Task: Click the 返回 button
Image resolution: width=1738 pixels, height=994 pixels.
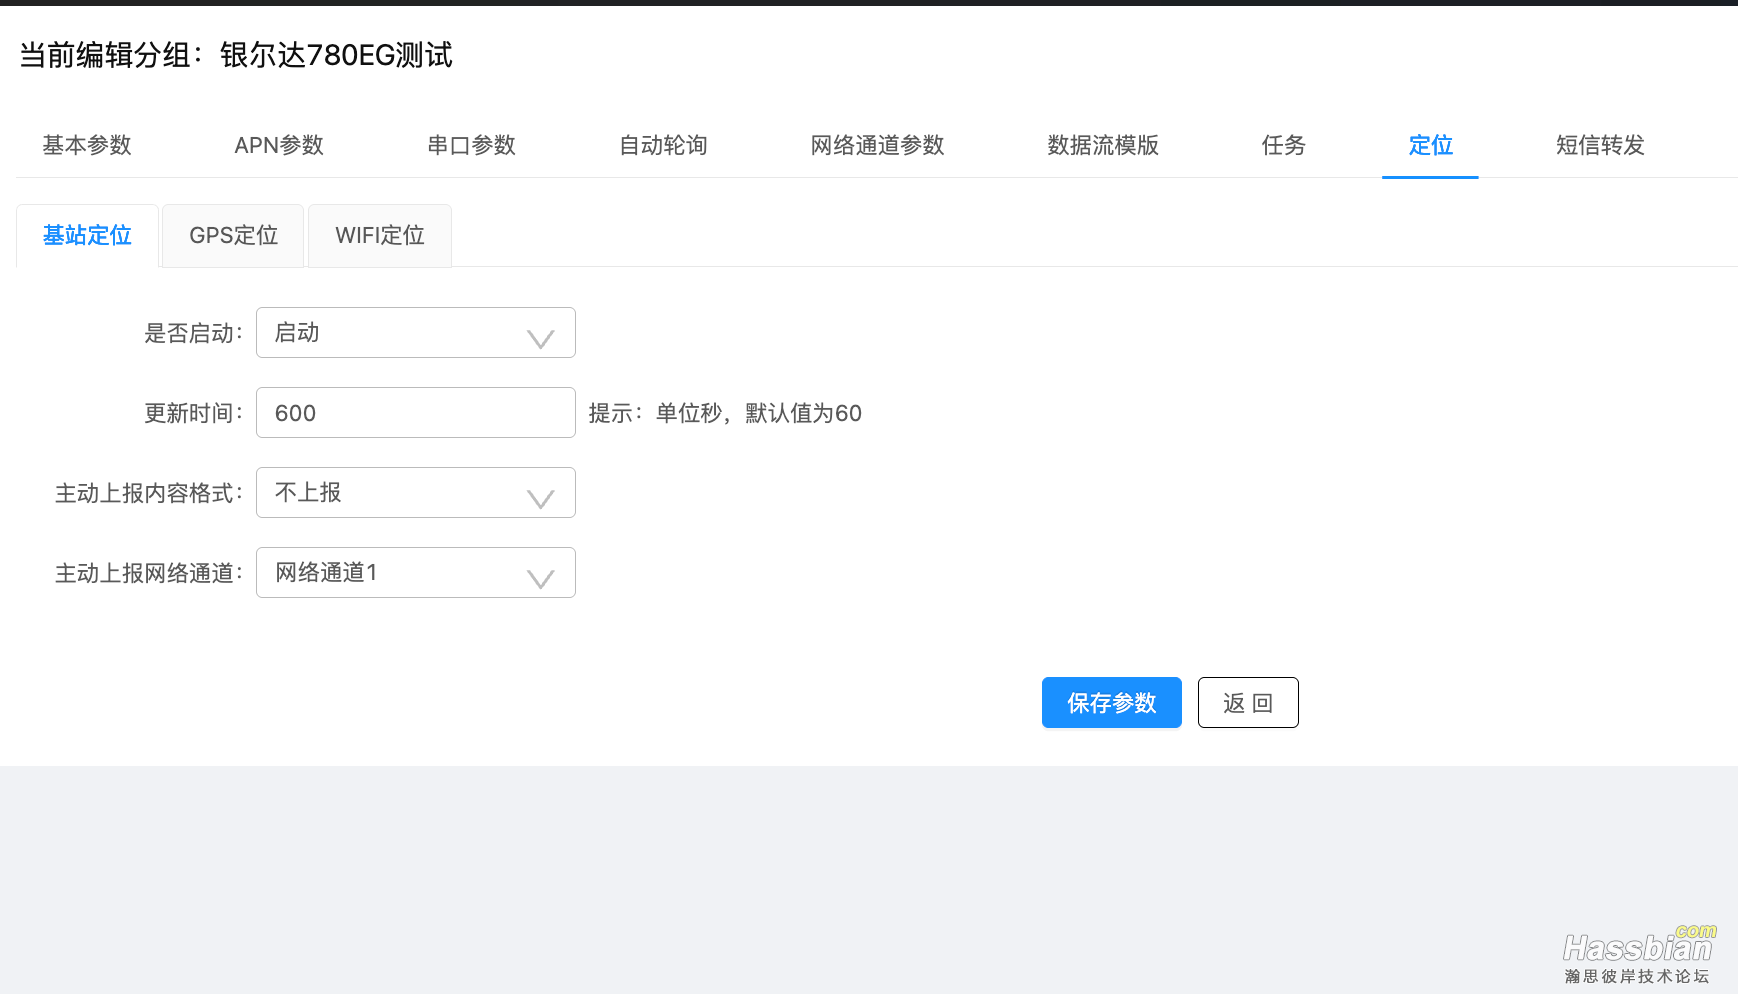Action: point(1248,702)
